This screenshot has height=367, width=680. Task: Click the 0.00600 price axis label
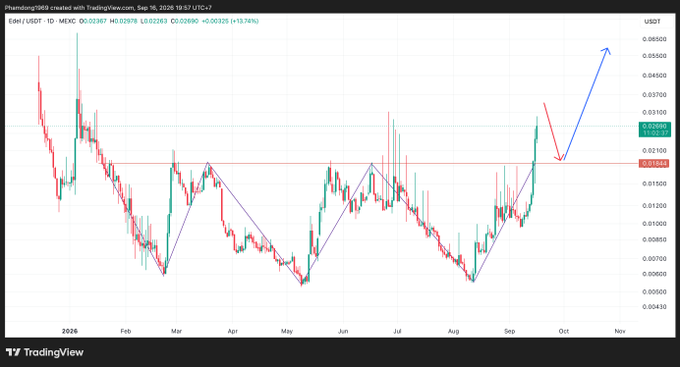point(654,274)
